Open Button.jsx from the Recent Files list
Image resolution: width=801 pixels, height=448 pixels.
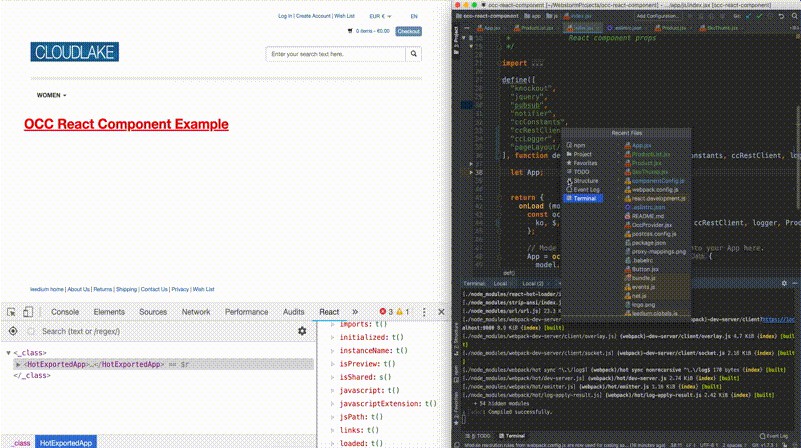(642, 269)
